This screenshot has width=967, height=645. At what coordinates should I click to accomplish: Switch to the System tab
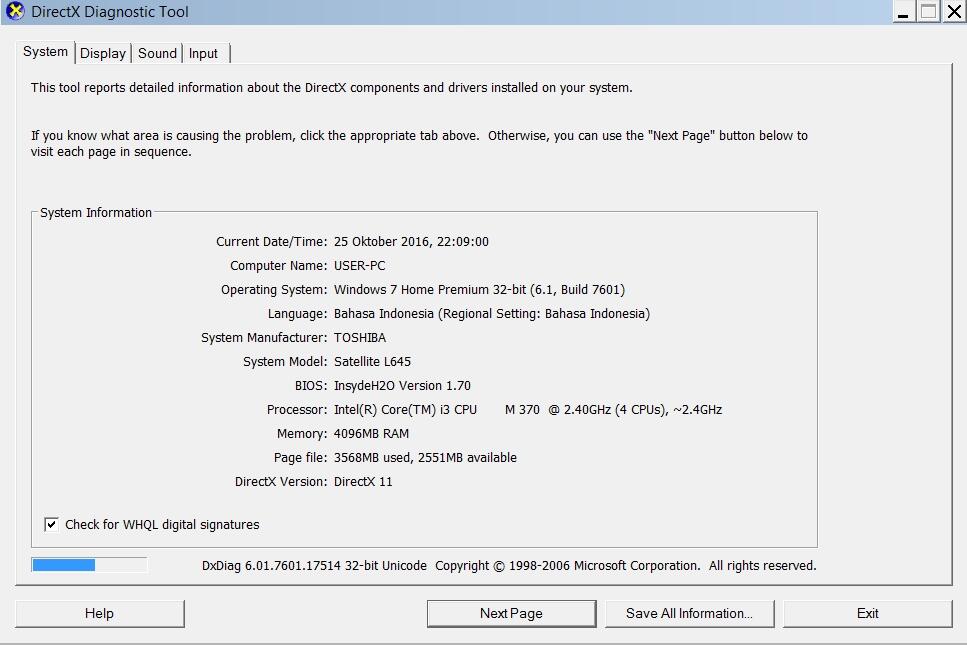pos(45,52)
